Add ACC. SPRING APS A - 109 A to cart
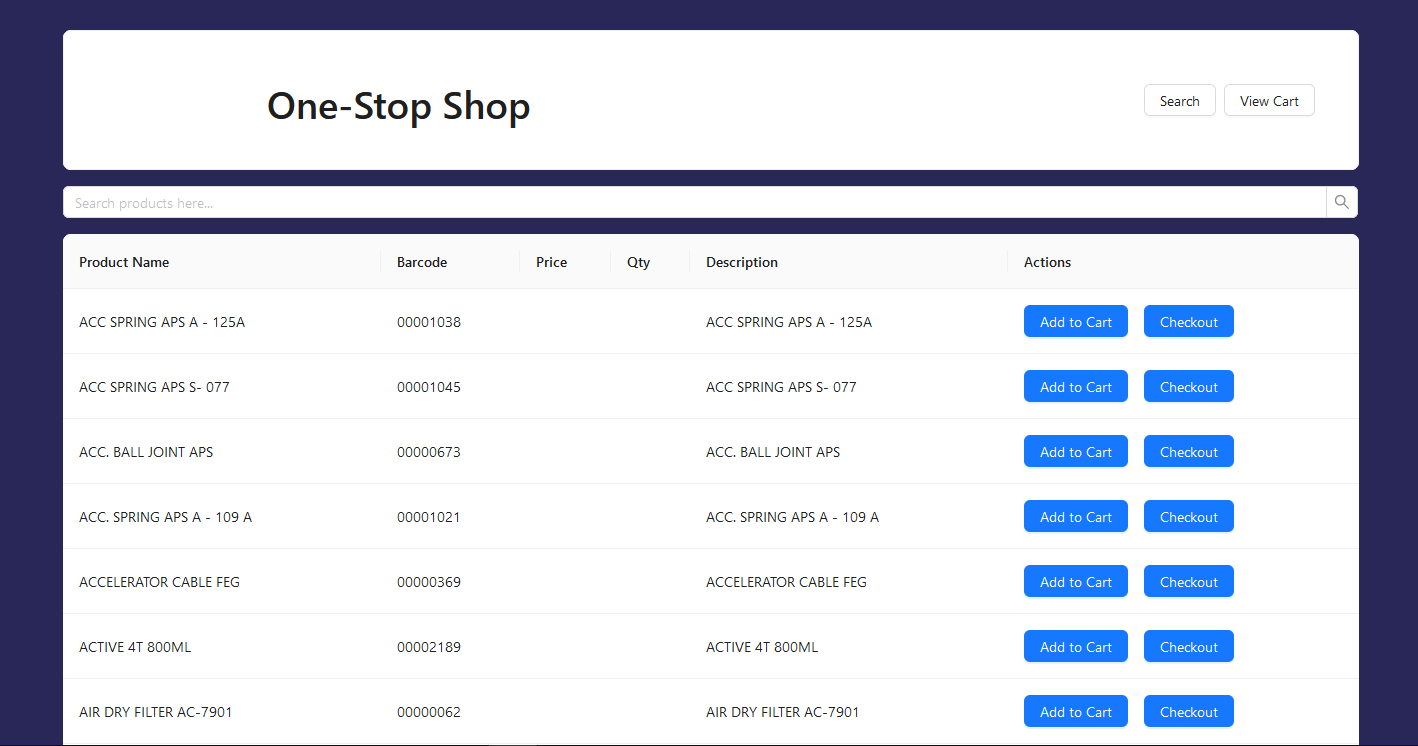 (1075, 517)
